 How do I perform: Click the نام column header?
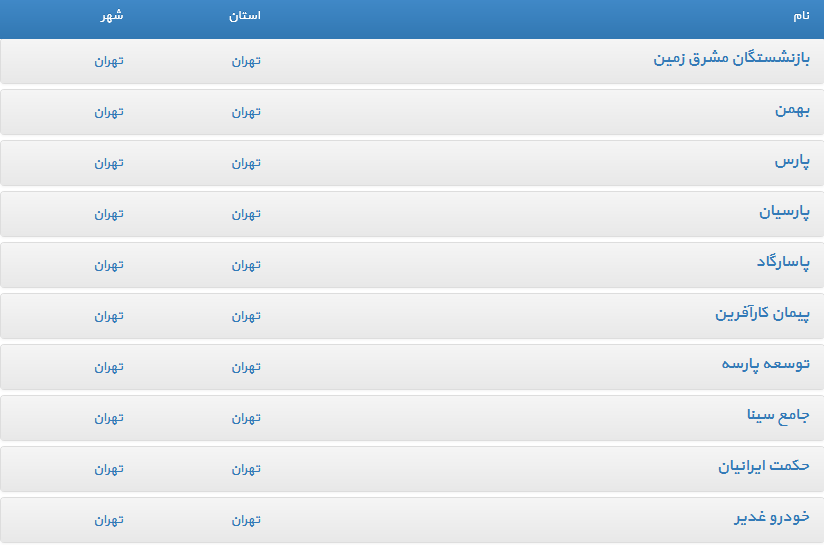click(801, 17)
